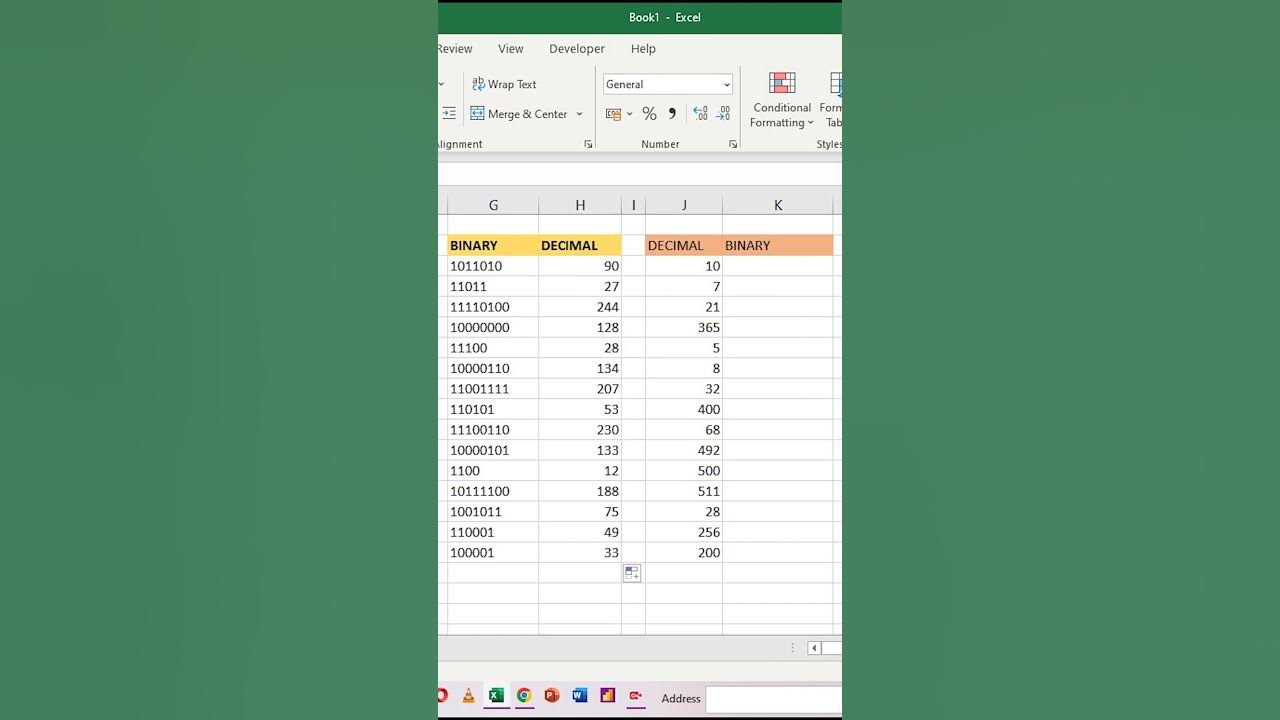Screen dimensions: 1280x720
Task: Open the Help ribbon tab
Action: click(x=643, y=49)
